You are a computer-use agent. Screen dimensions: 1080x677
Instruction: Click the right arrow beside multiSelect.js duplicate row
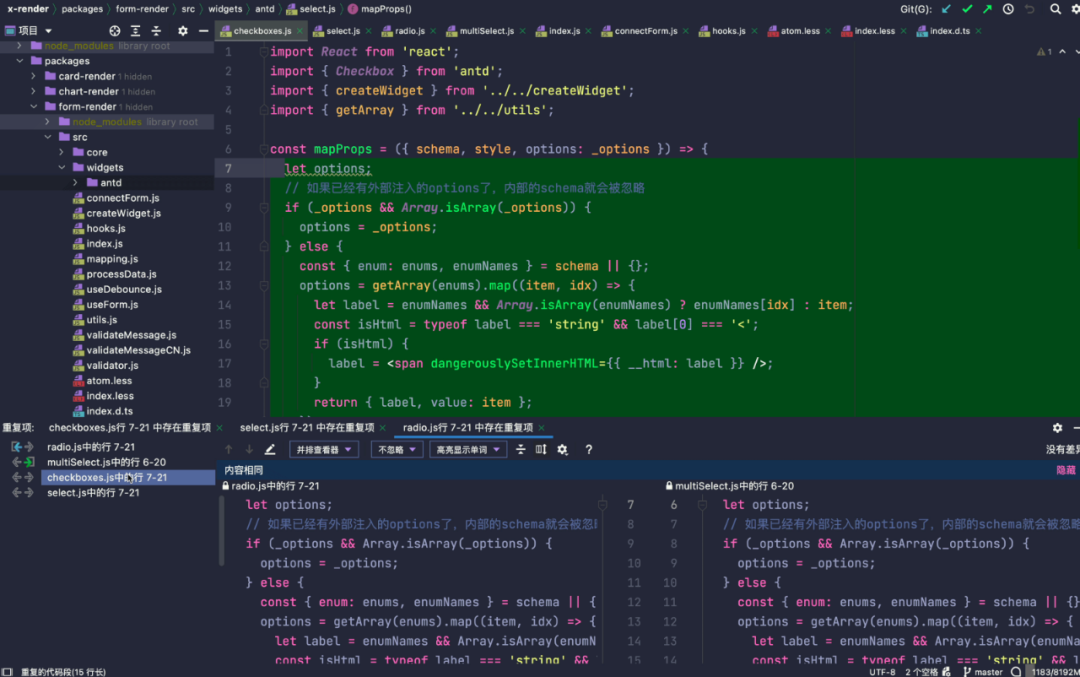[29, 462]
